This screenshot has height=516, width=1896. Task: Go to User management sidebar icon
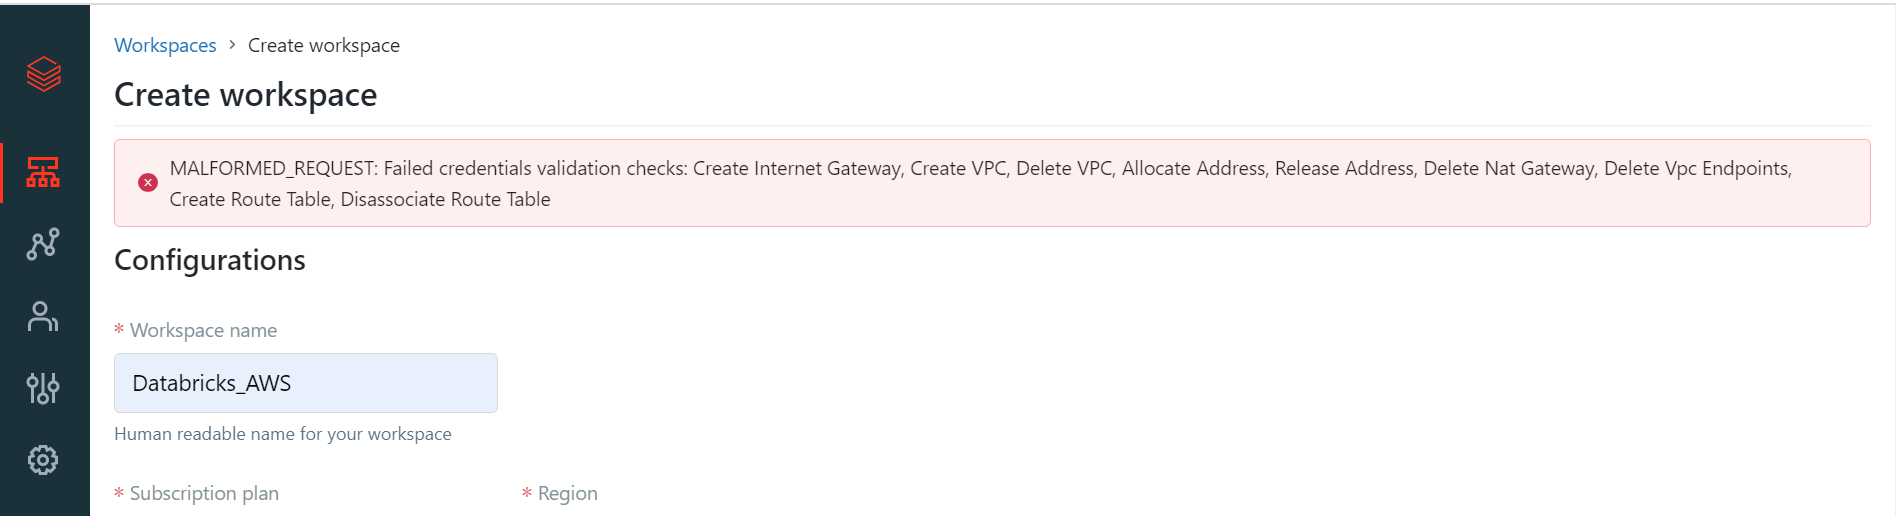(43, 316)
